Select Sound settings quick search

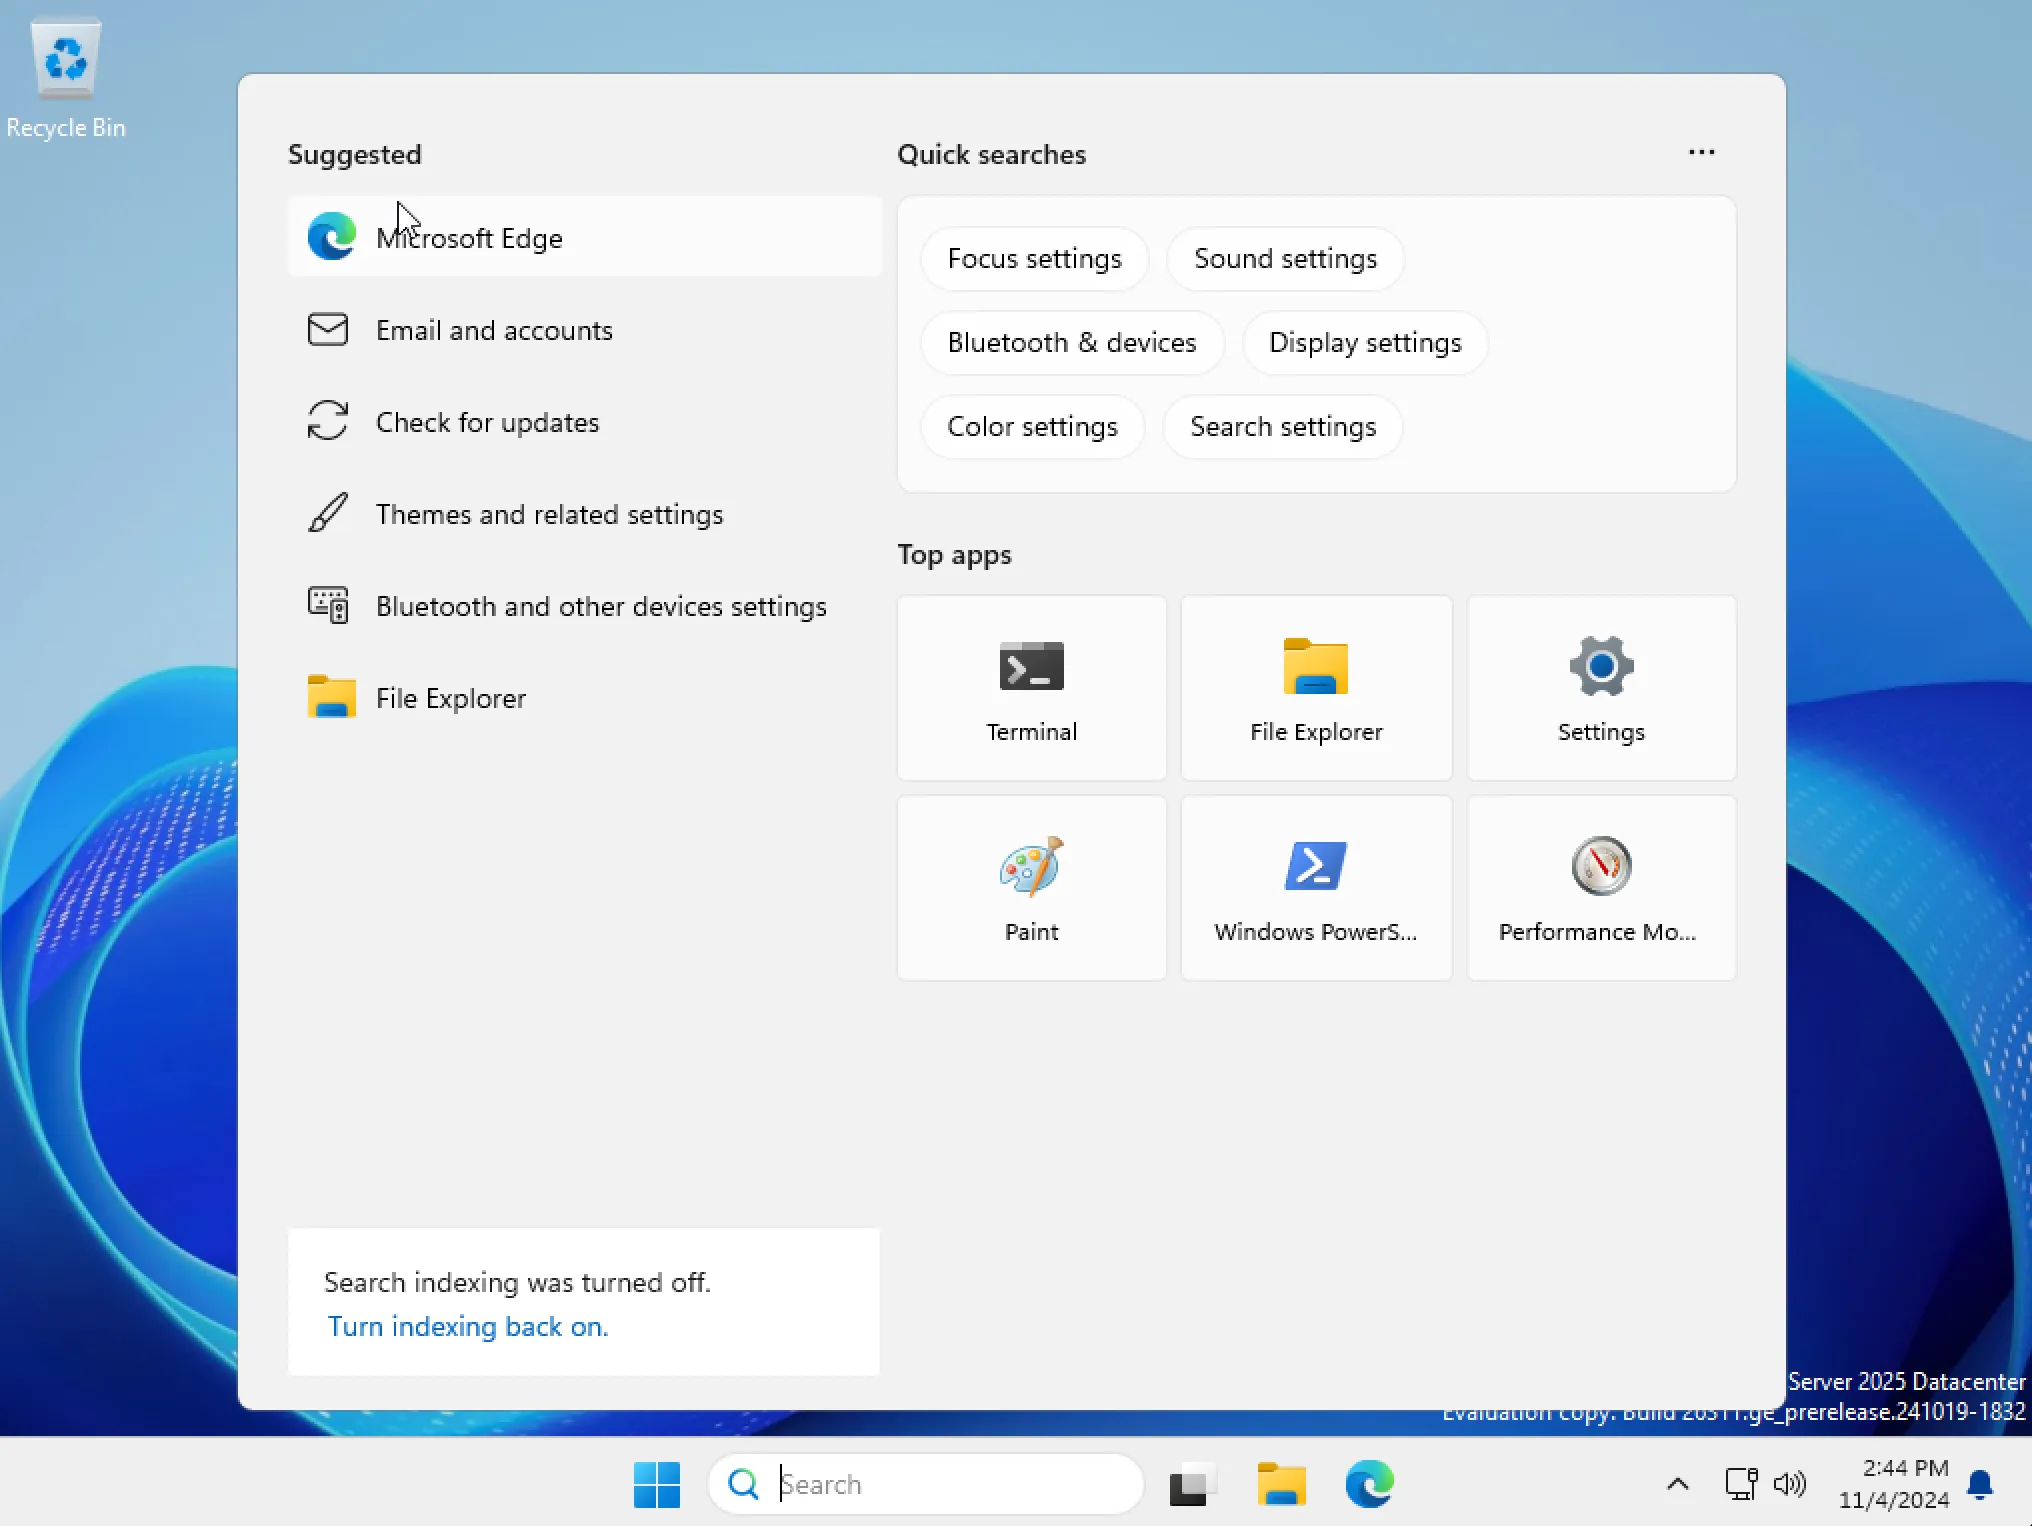pos(1285,259)
